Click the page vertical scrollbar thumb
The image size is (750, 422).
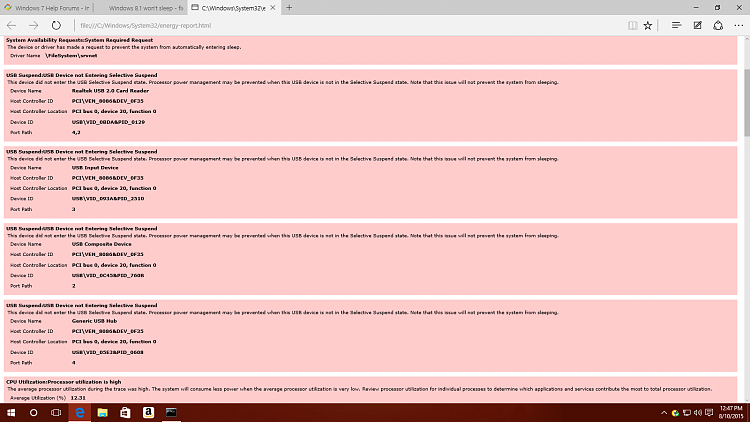pyautogui.click(x=747, y=102)
